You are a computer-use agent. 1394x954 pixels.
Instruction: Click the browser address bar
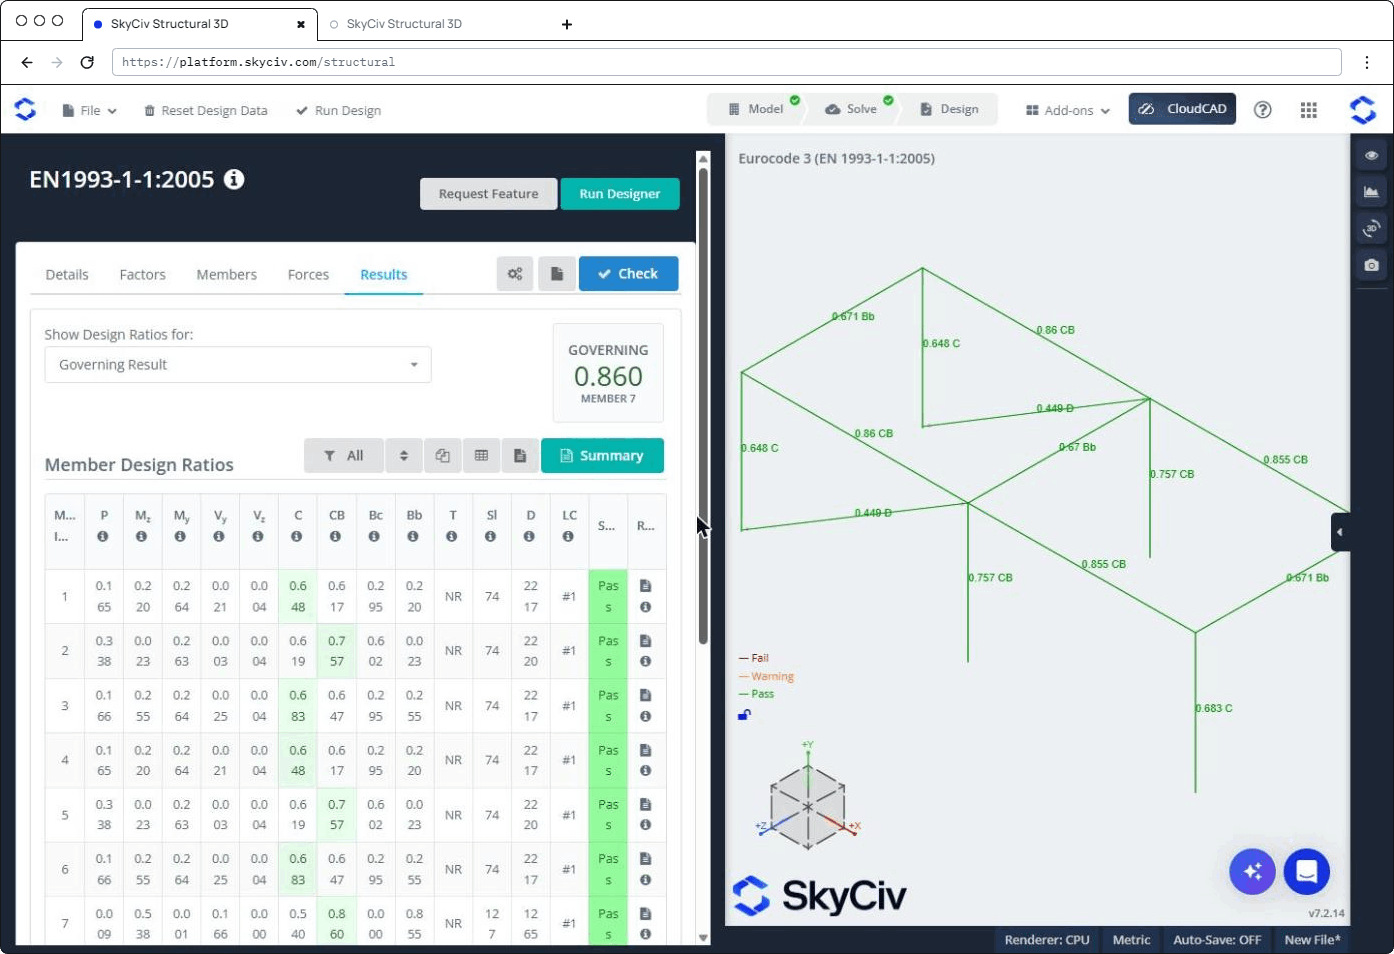tap(727, 62)
